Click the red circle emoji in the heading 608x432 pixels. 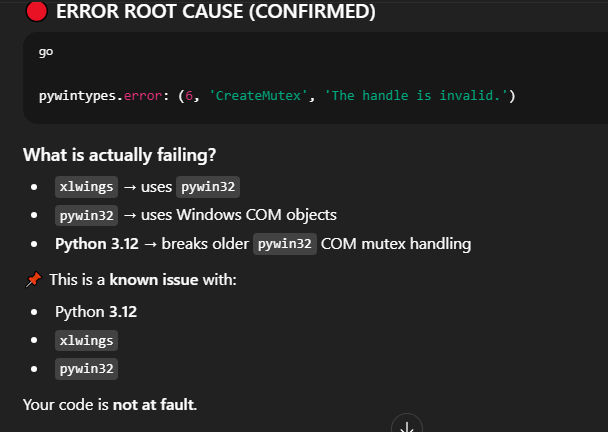[36, 12]
